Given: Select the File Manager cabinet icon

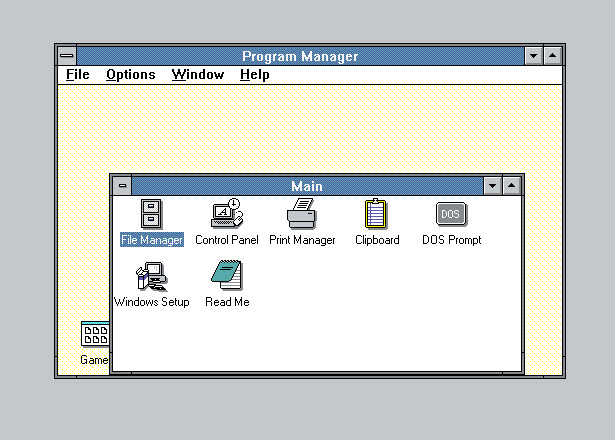Looking at the screenshot, I should [x=151, y=214].
